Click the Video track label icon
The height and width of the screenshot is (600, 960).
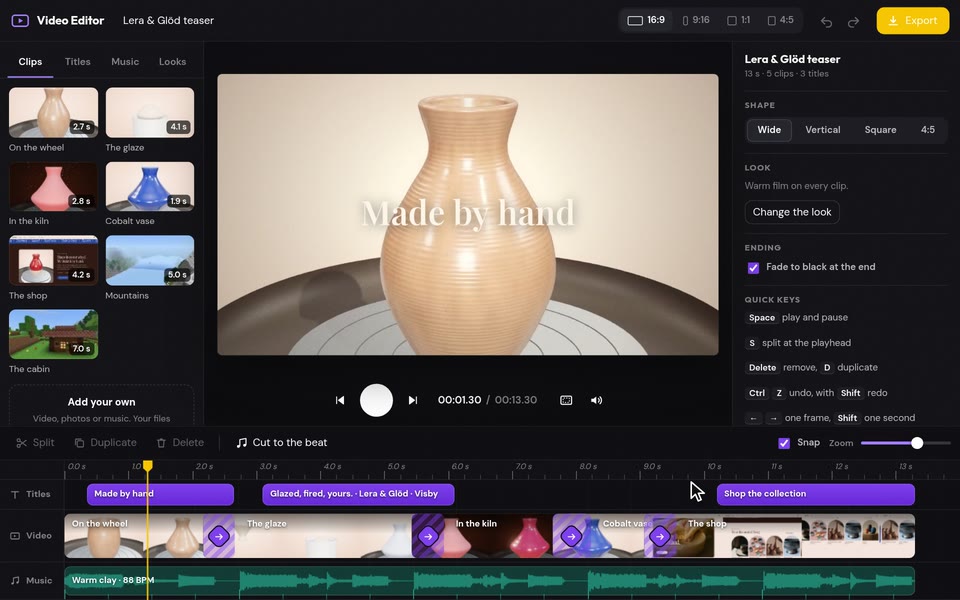tap(15, 536)
